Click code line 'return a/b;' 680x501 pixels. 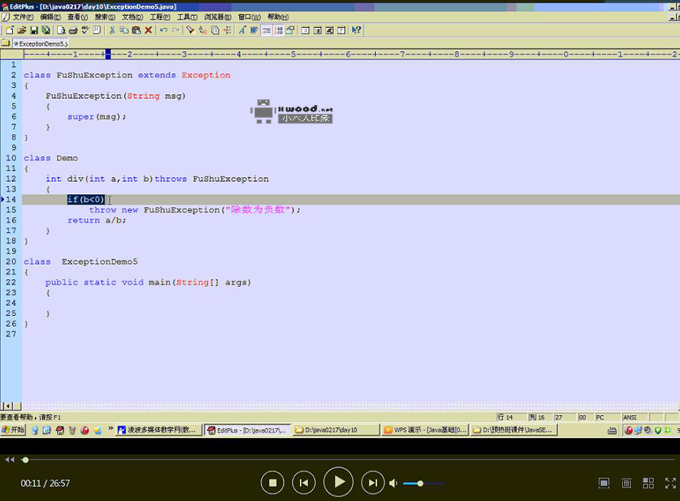[97, 220]
